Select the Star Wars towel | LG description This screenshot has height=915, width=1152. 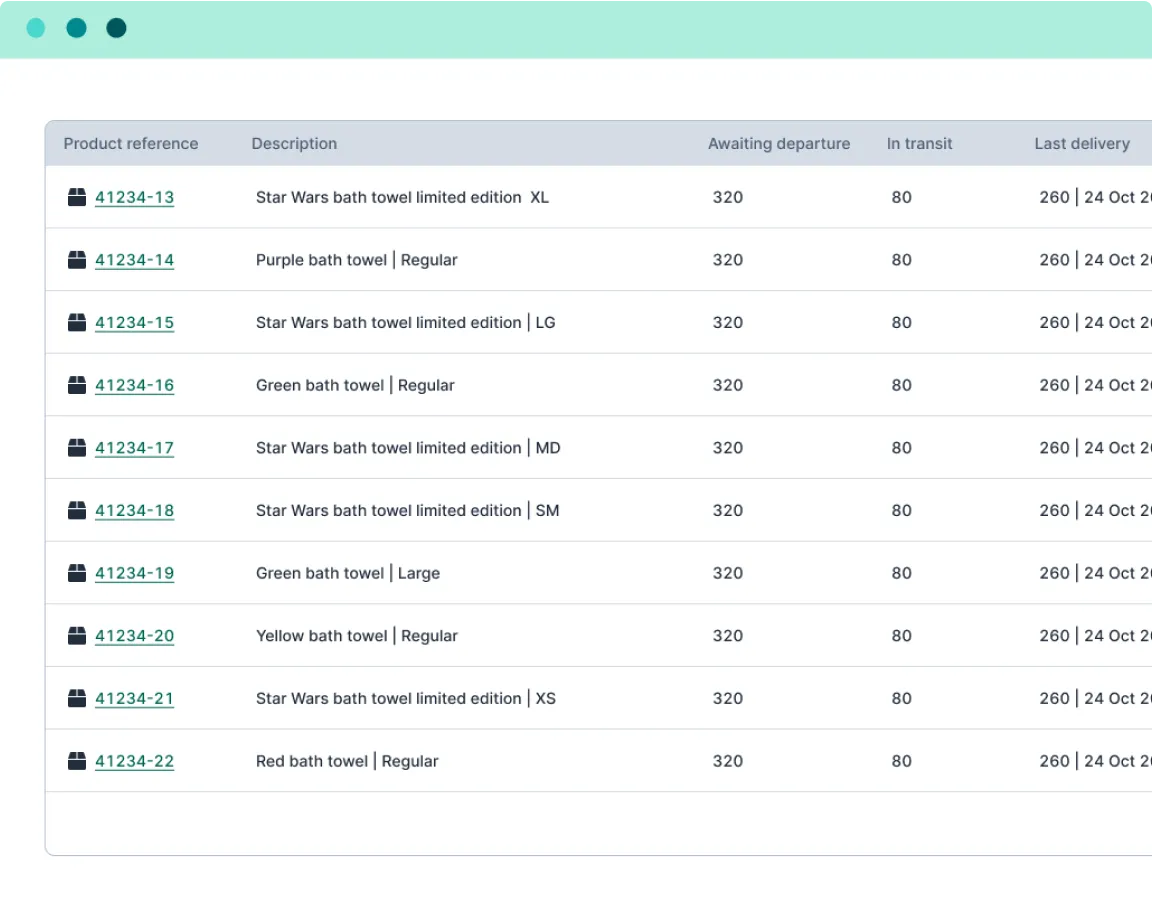coord(406,323)
